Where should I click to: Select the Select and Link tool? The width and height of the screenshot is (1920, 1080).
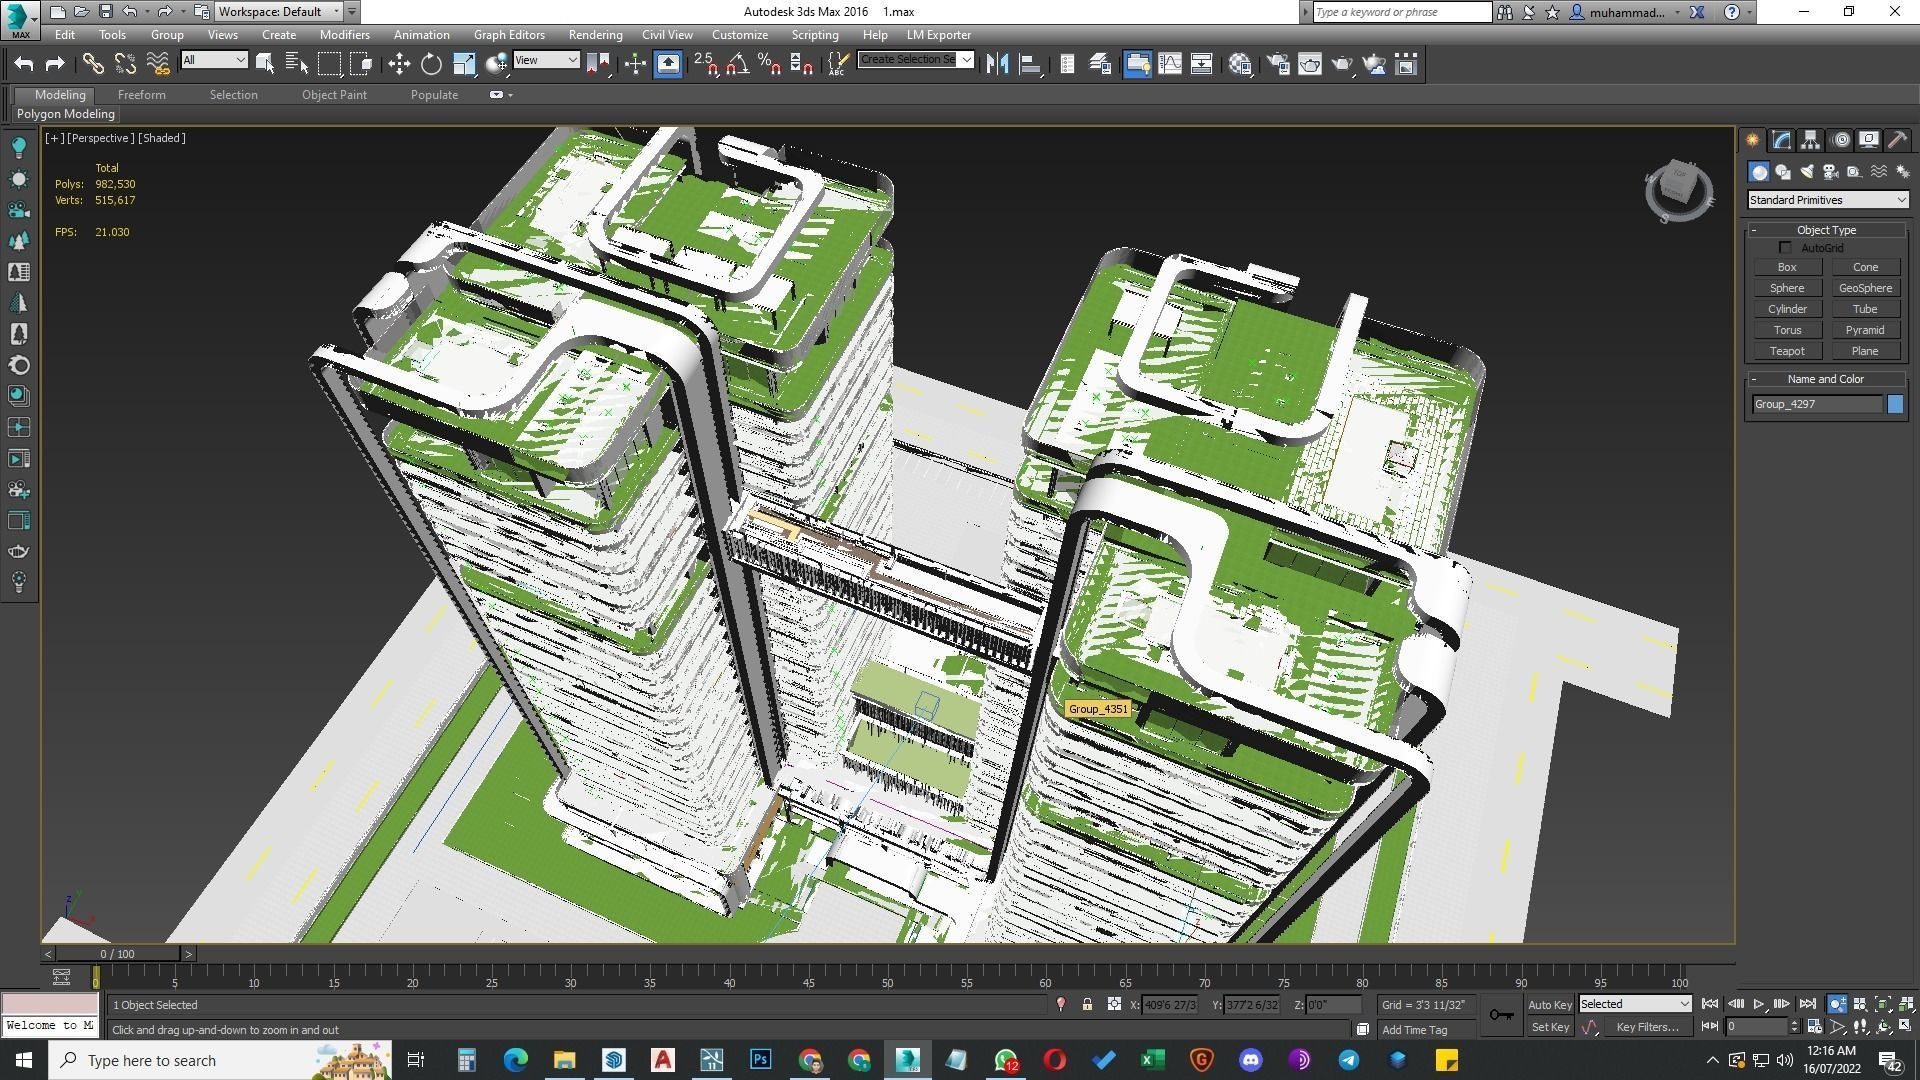click(x=92, y=64)
